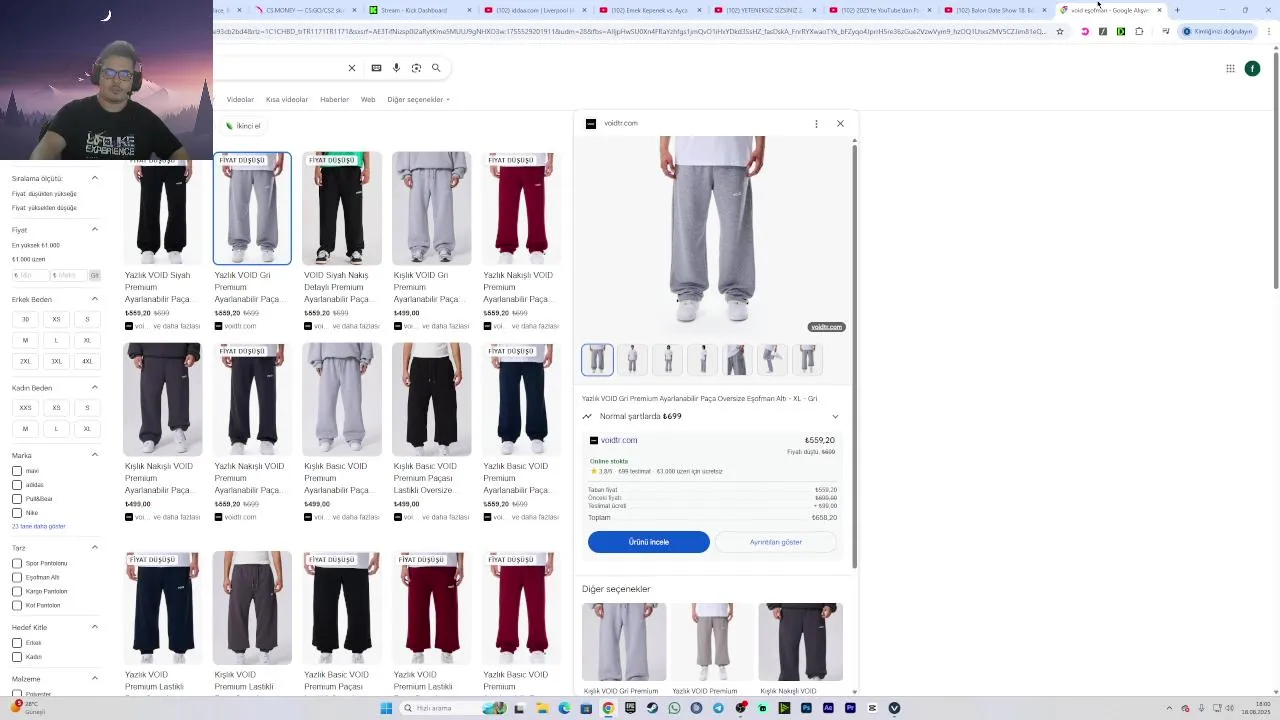Click the Ürünü incele button
1280x720 pixels.
point(649,542)
